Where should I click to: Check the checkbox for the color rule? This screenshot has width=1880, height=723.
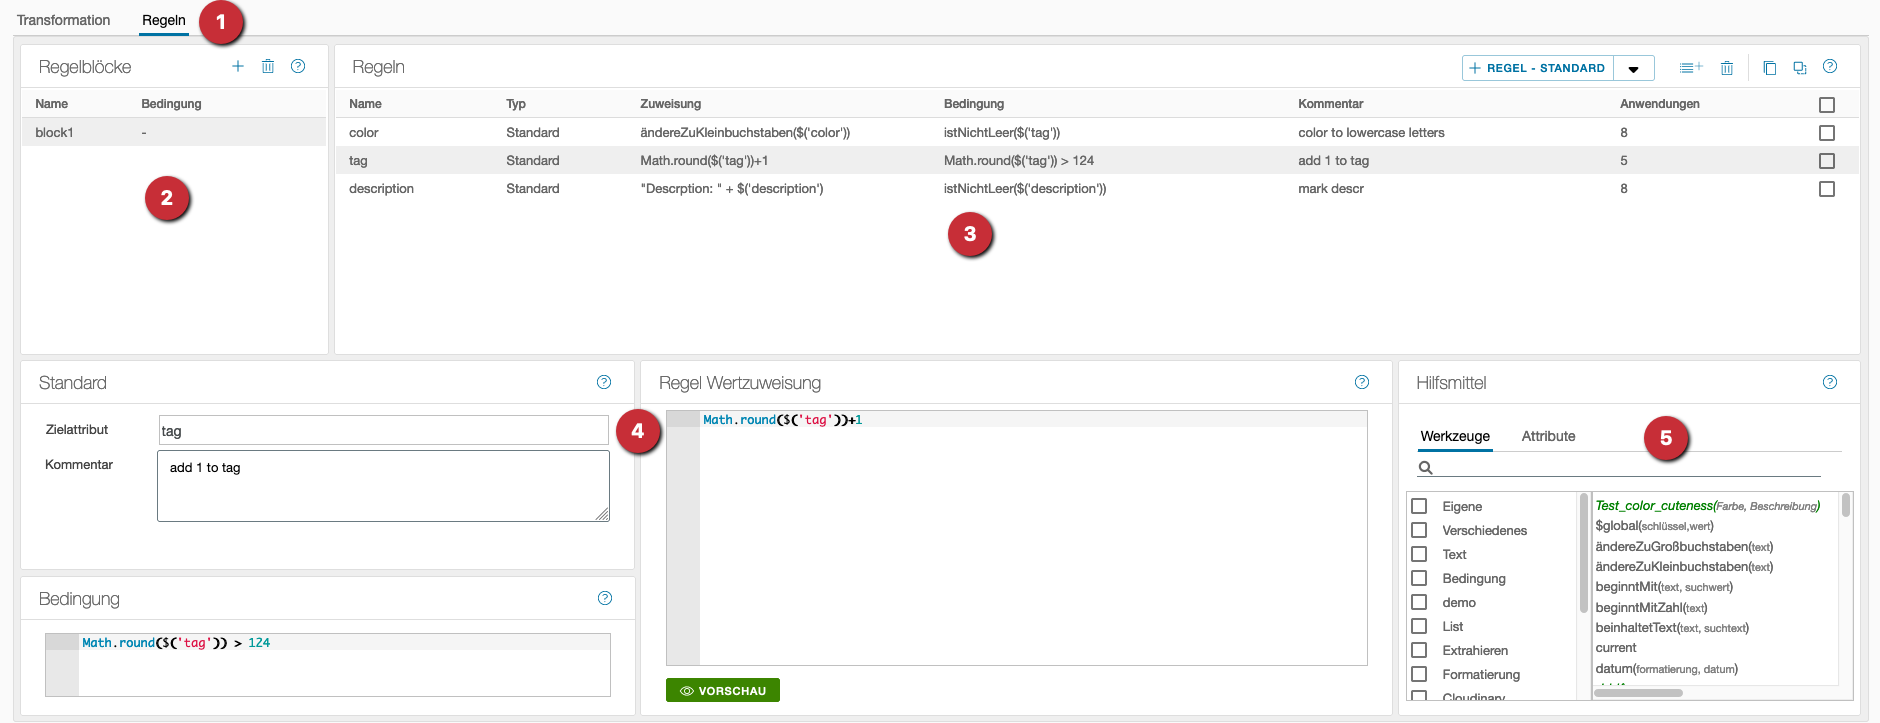tap(1827, 133)
